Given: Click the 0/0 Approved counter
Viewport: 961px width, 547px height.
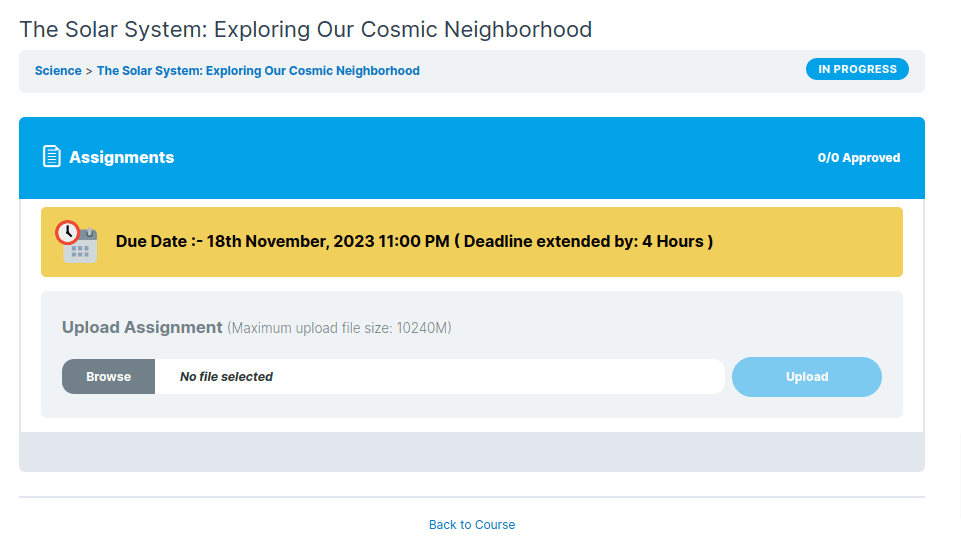Looking at the screenshot, I should (858, 158).
